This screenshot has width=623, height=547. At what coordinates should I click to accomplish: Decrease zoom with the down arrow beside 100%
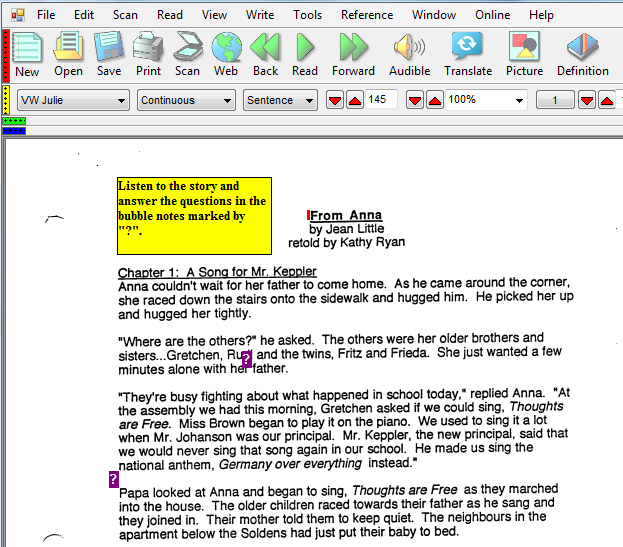pyautogui.click(x=415, y=100)
